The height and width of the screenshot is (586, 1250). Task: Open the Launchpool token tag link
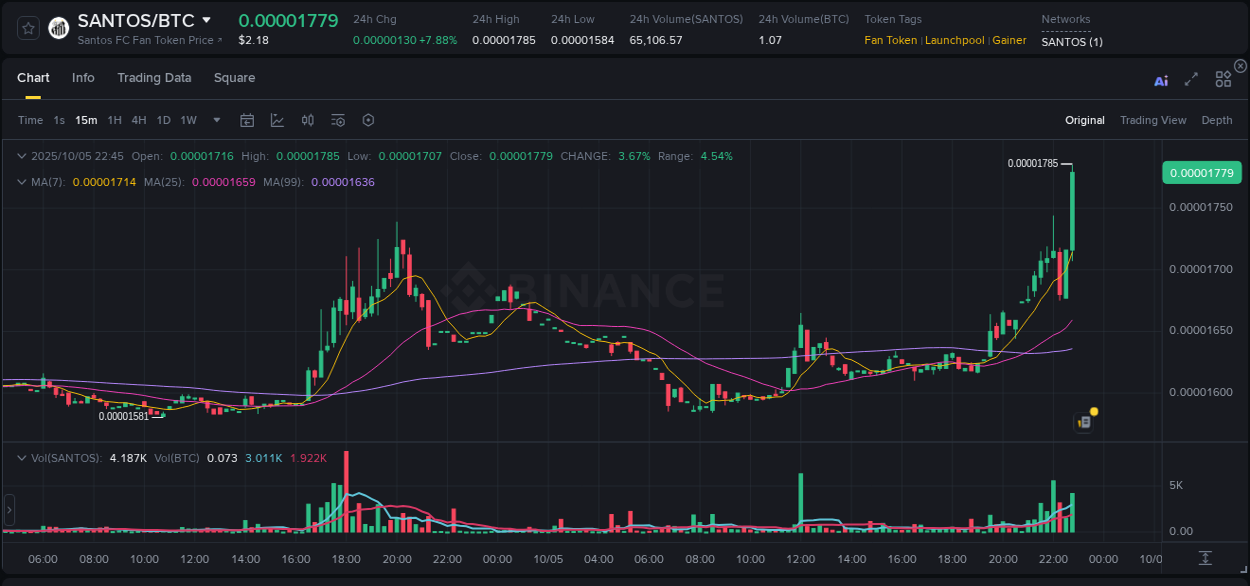coord(954,40)
